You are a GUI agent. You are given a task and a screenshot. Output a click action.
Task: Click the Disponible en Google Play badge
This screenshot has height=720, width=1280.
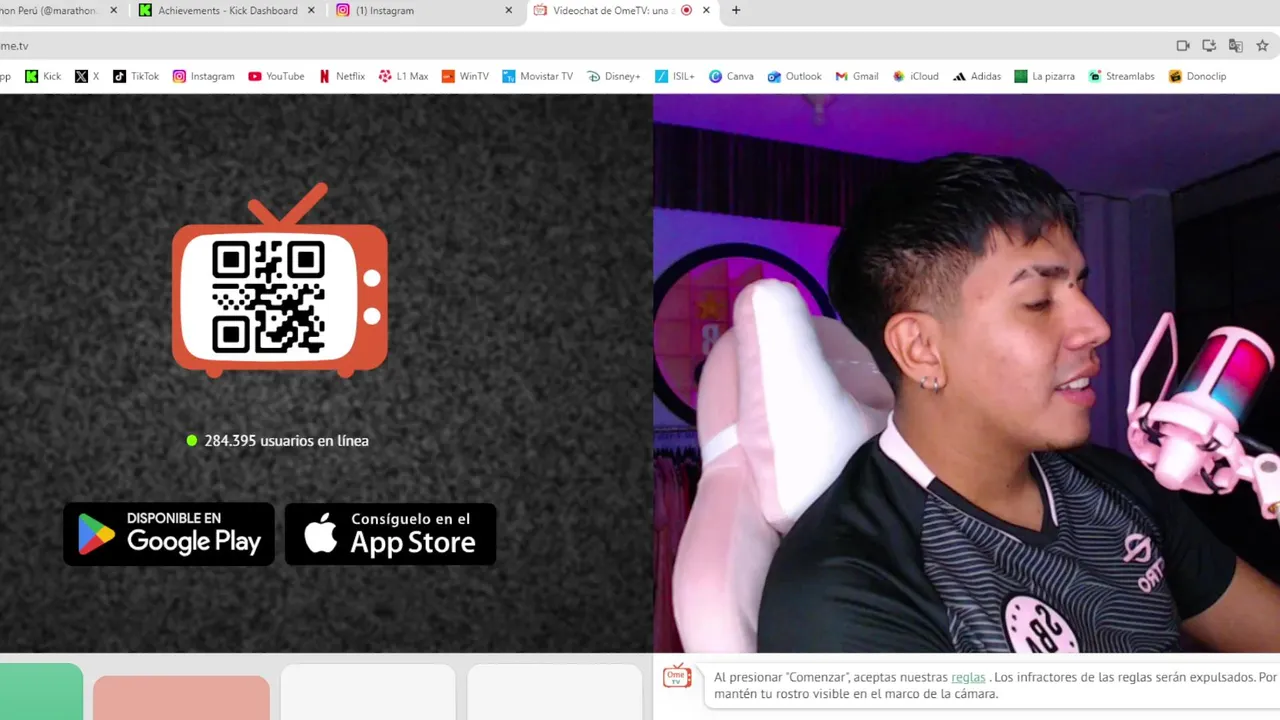coord(169,534)
